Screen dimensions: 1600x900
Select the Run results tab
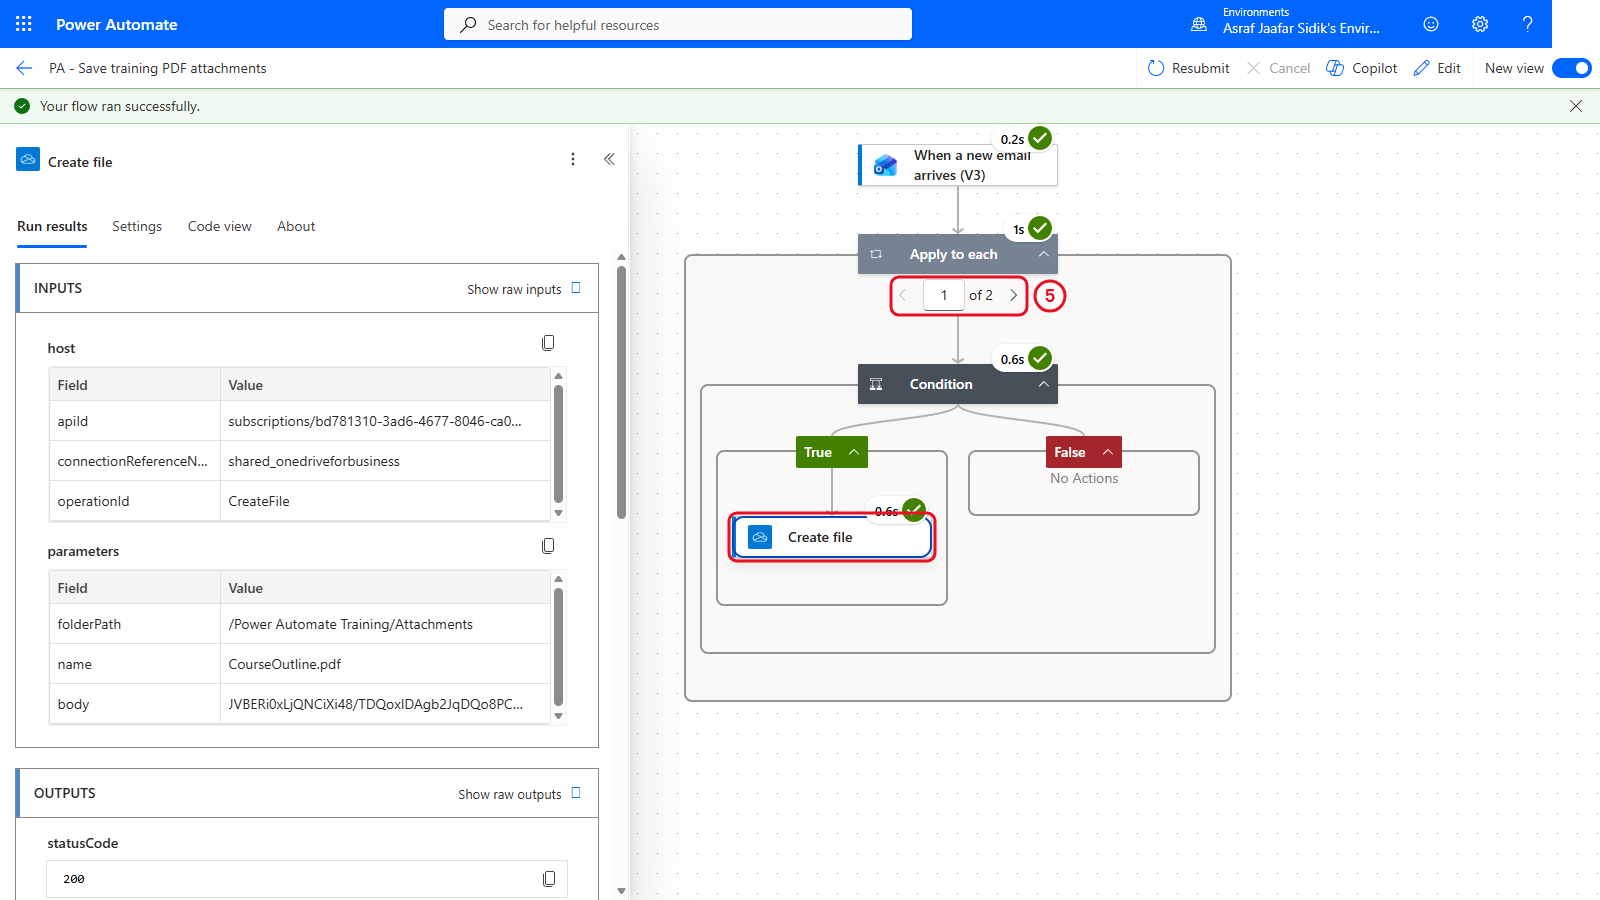pyautogui.click(x=52, y=226)
